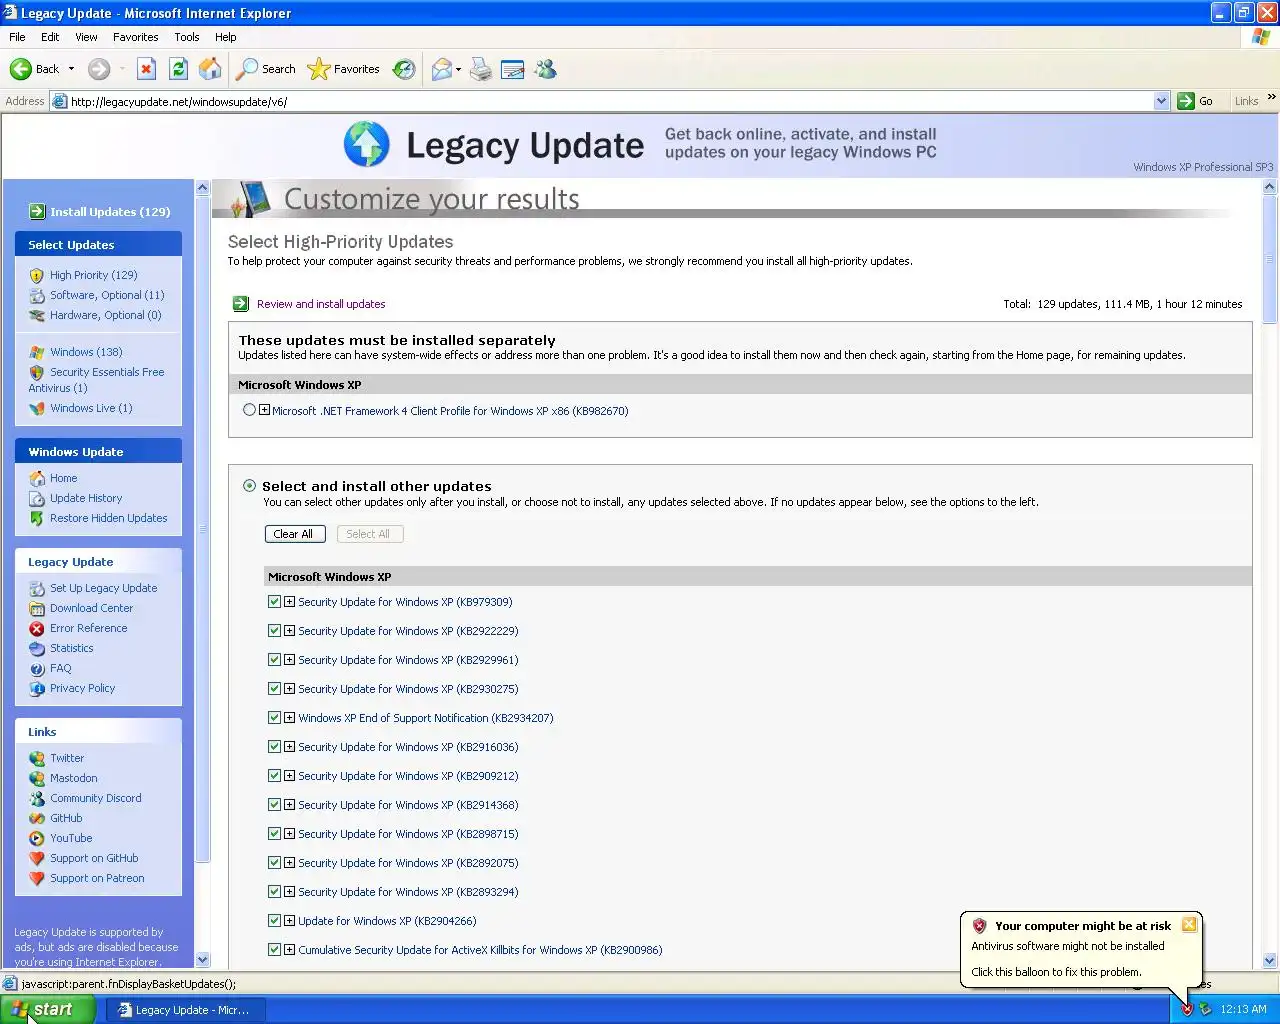This screenshot has height=1024, width=1280.
Task: Expand details for .NET Framework KB982670
Action: (264, 410)
